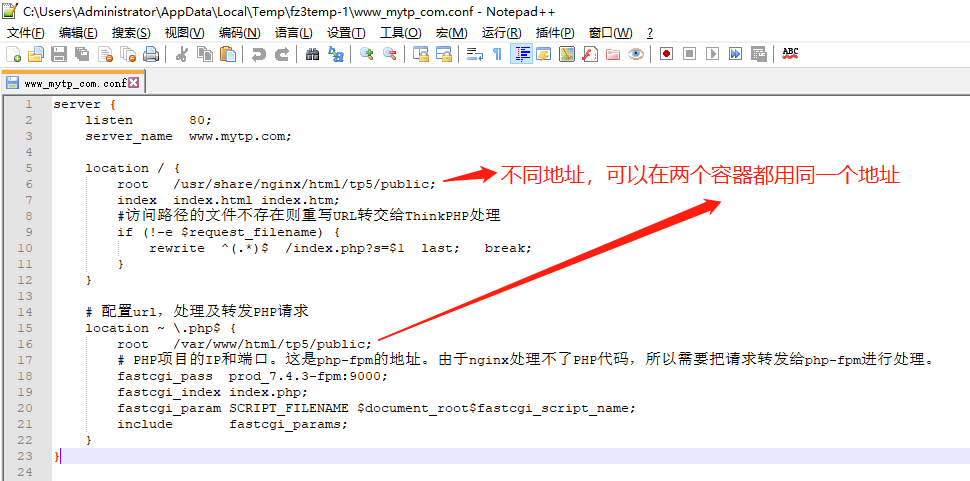This screenshot has height=481, width=970.
Task: Click the '/var/www/html/tp5/public;' root path
Action: (x=272, y=344)
